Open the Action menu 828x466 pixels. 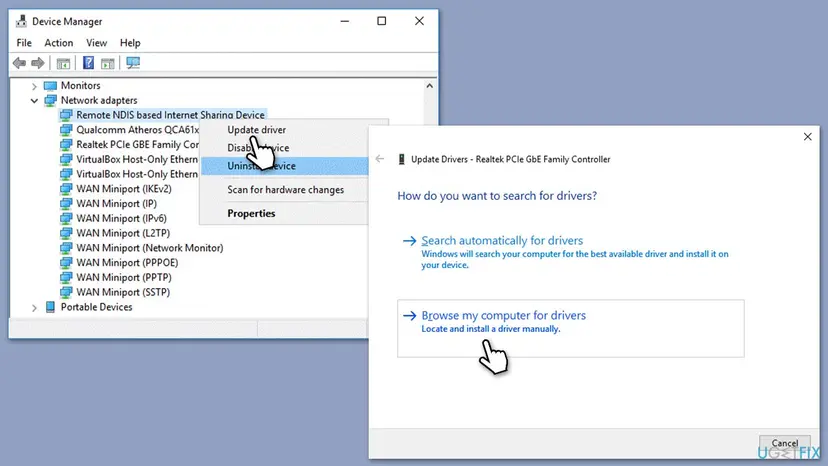click(x=59, y=43)
